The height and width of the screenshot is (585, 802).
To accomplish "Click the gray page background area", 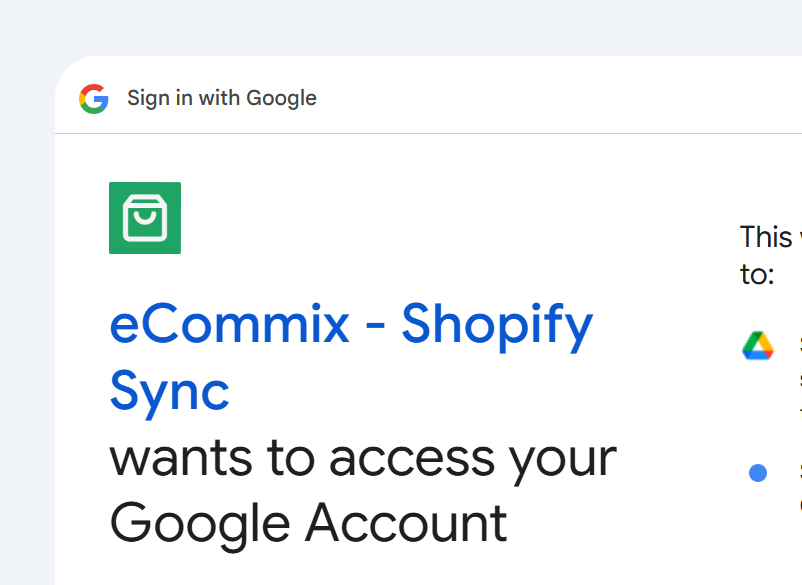I will click(x=25, y=300).
